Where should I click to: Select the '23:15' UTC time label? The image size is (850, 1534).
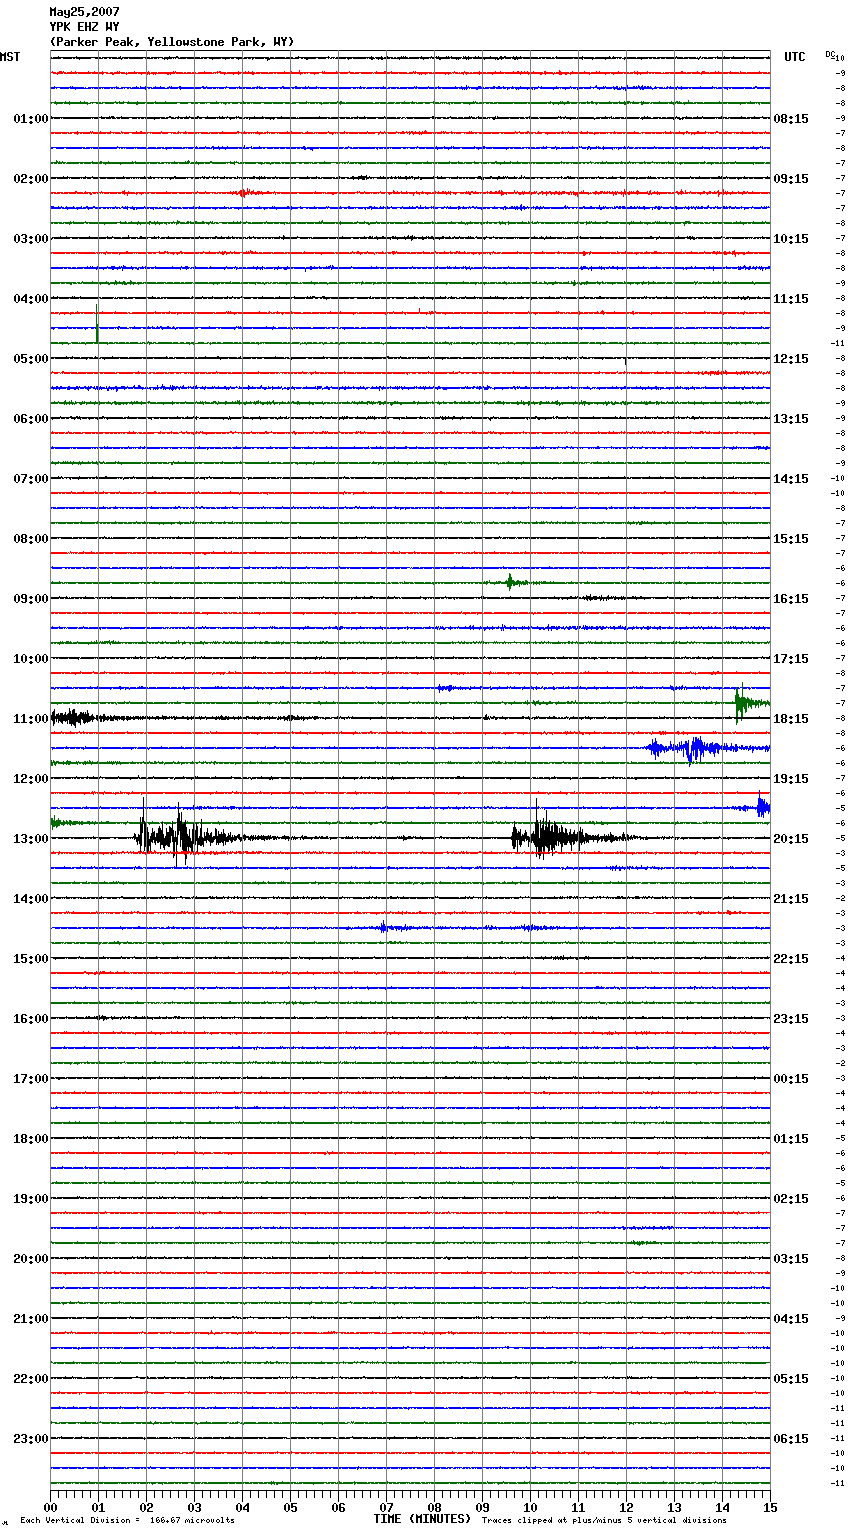(x=791, y=1019)
